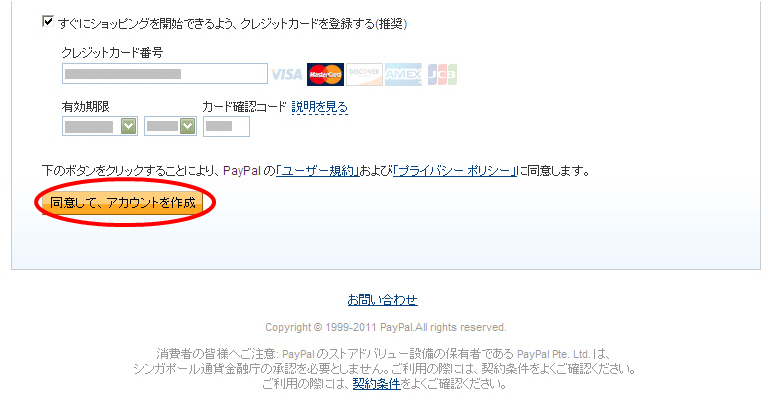Click the JCB card logo

pyautogui.click(x=442, y=74)
